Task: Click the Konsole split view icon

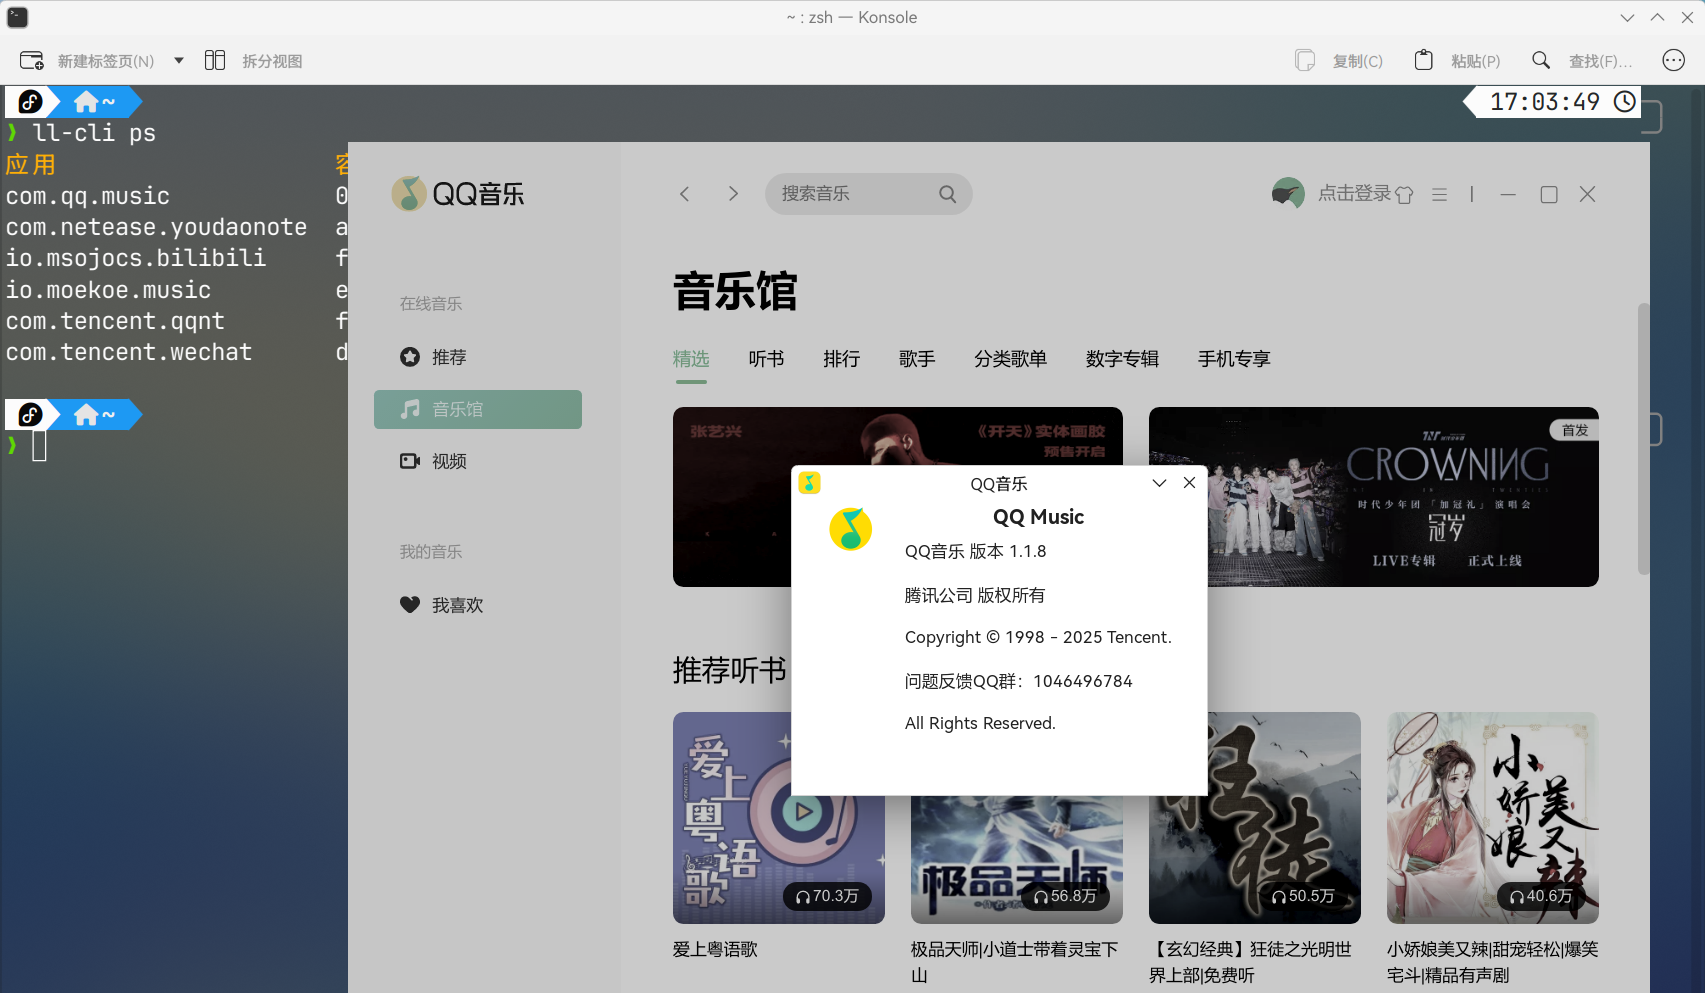Action: click(x=215, y=61)
